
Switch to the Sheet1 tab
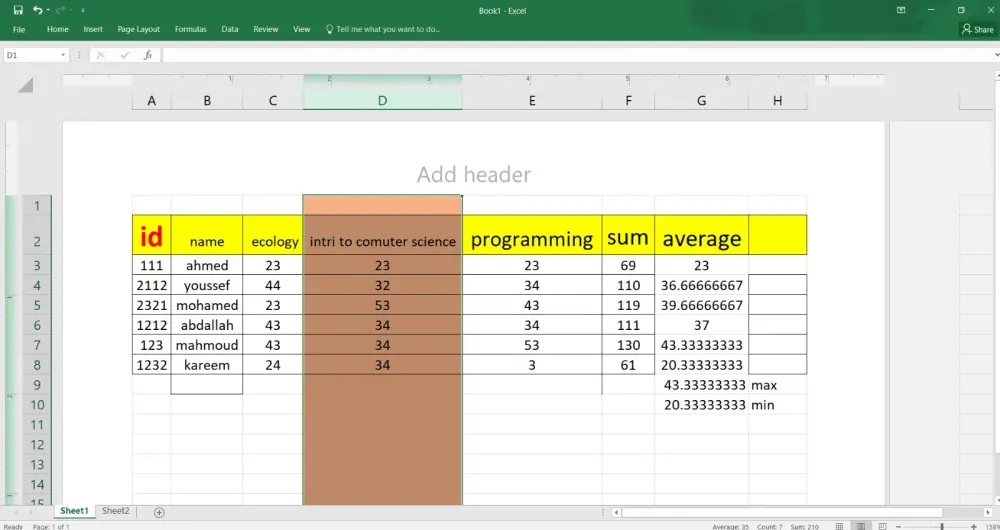click(x=74, y=511)
